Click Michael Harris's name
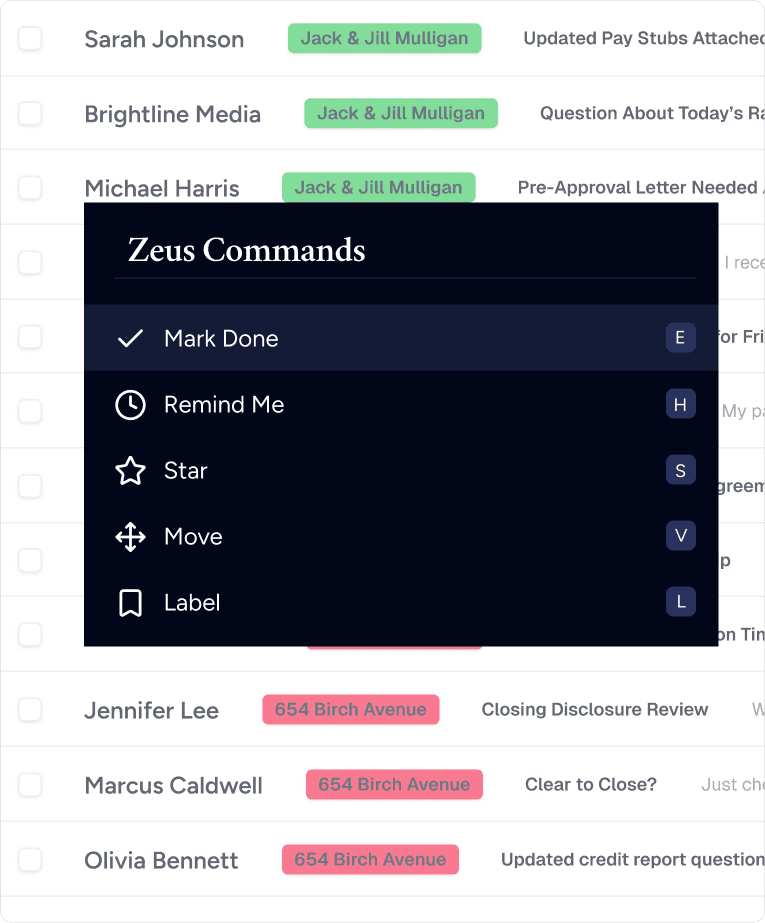 [162, 187]
